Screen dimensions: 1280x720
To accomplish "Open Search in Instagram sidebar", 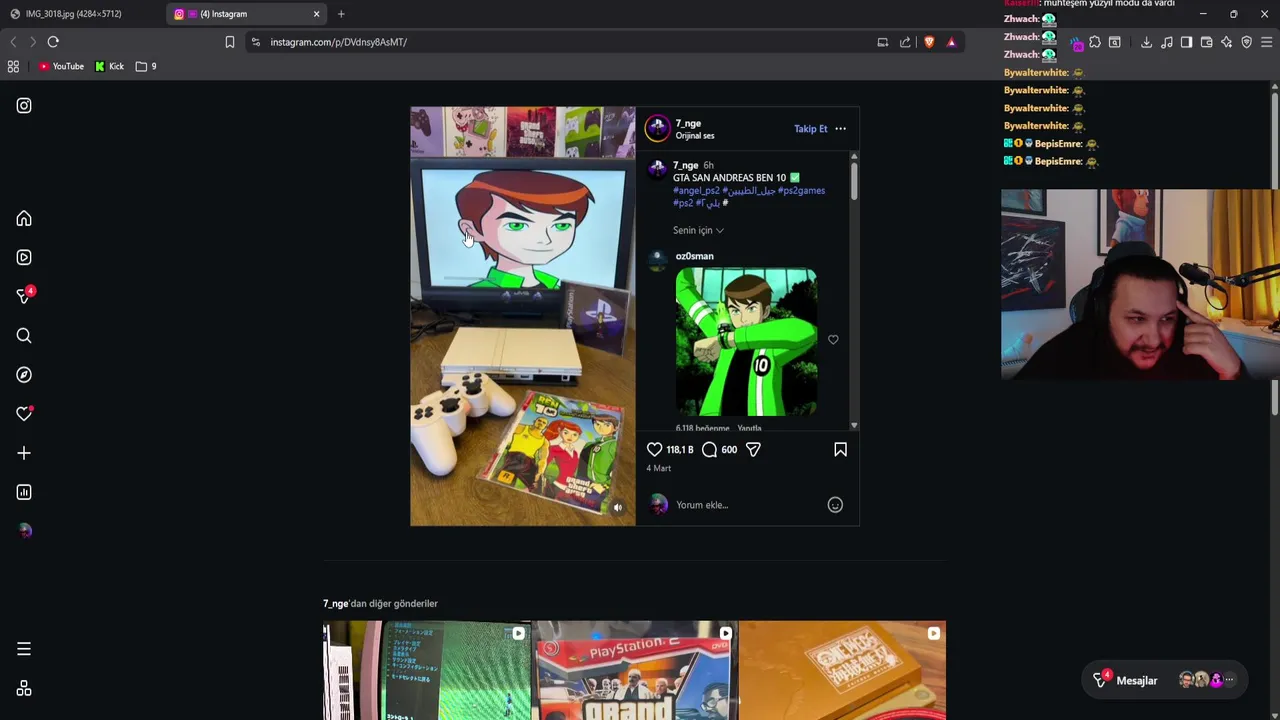I will point(24,336).
